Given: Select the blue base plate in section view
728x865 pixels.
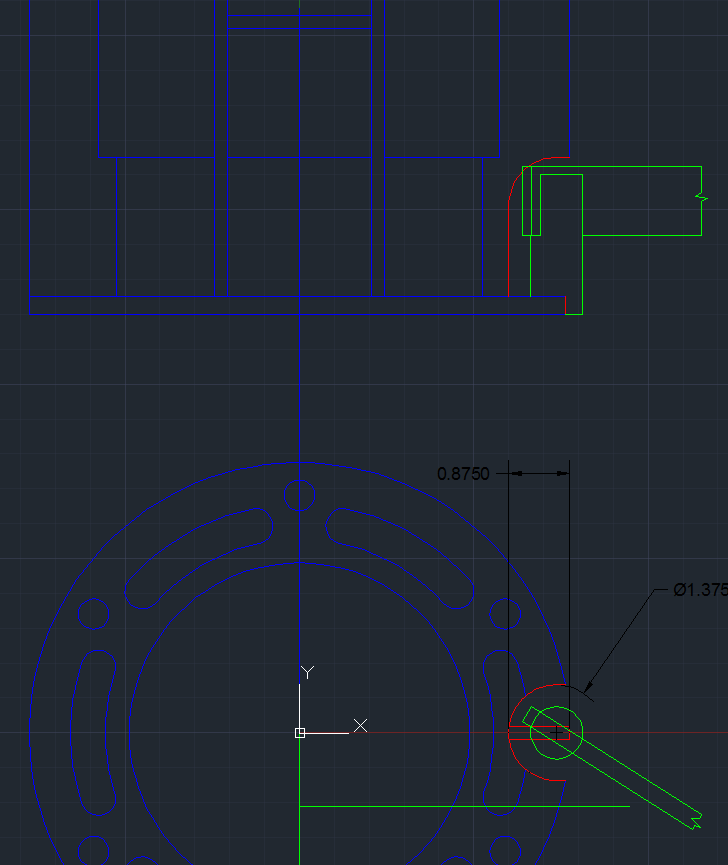Looking at the screenshot, I should (296, 305).
